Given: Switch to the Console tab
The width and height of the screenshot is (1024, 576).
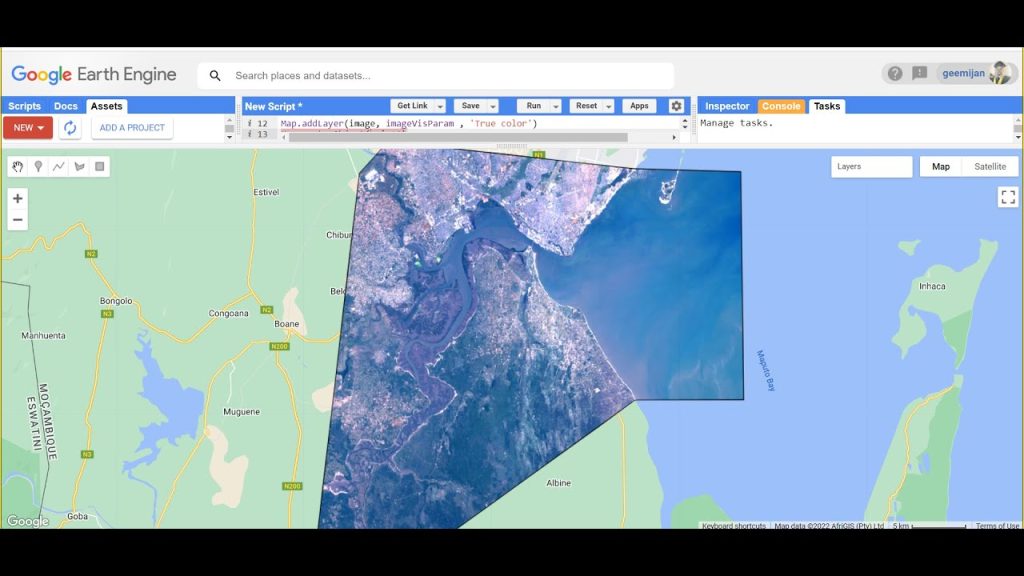Looking at the screenshot, I should pyautogui.click(x=781, y=105).
